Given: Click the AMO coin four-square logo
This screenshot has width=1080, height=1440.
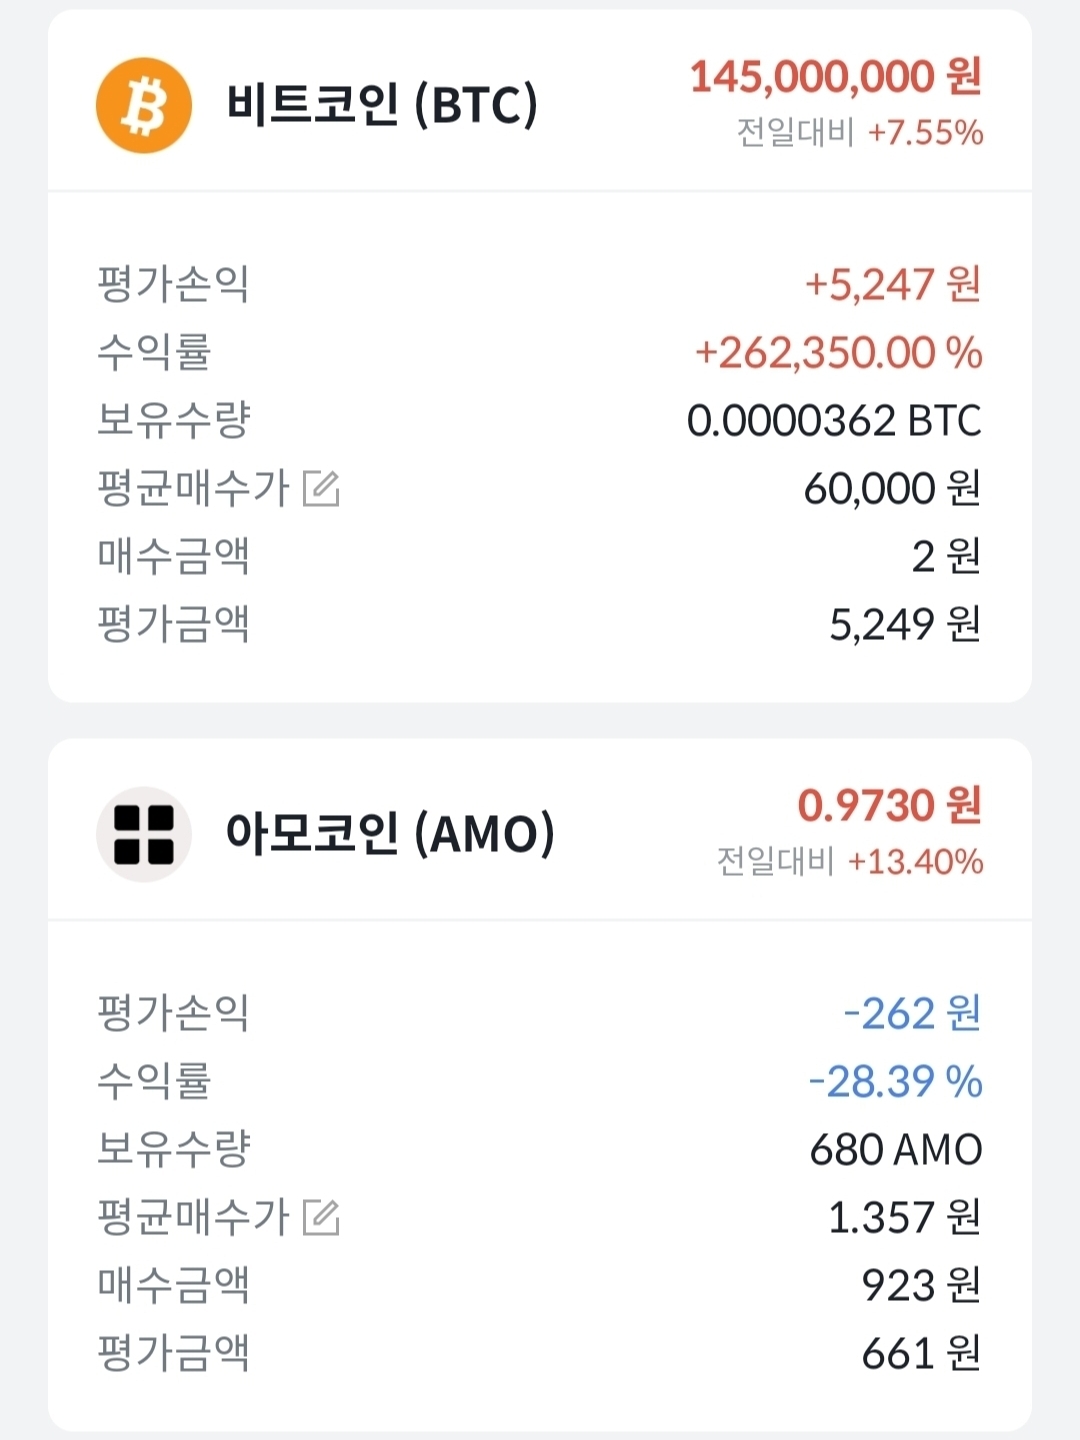Looking at the screenshot, I should pos(143,834).
